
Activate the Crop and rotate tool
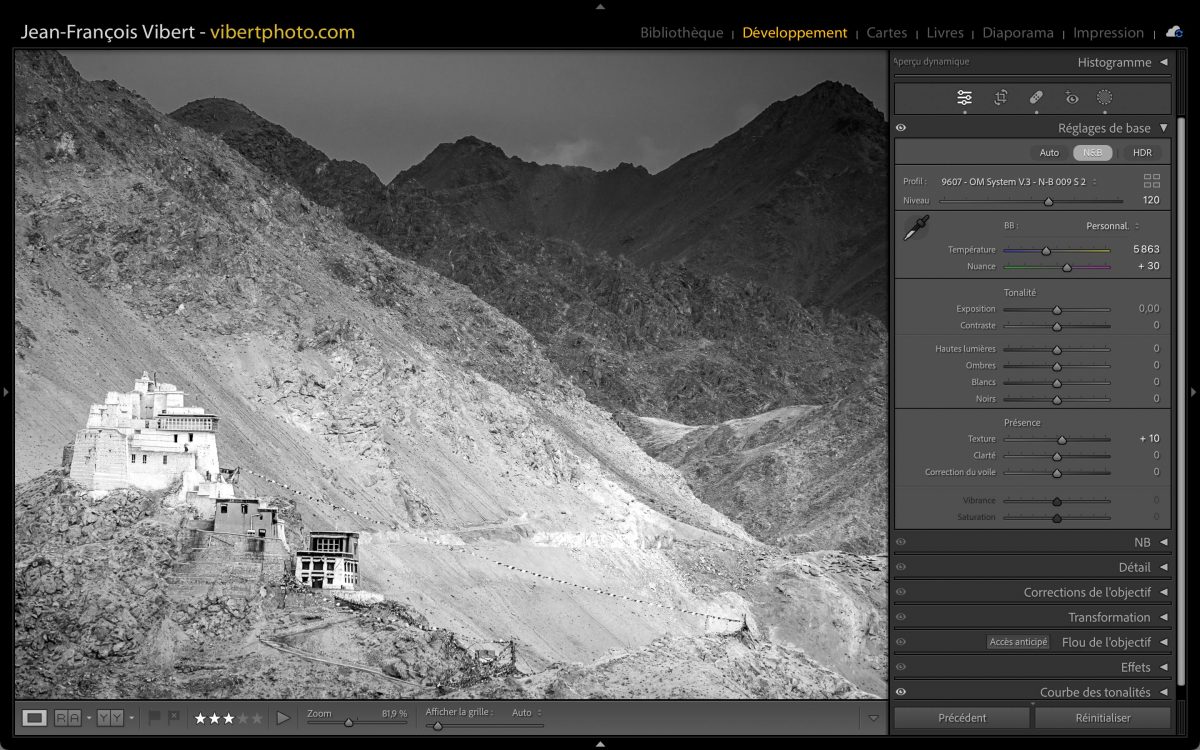click(1000, 97)
